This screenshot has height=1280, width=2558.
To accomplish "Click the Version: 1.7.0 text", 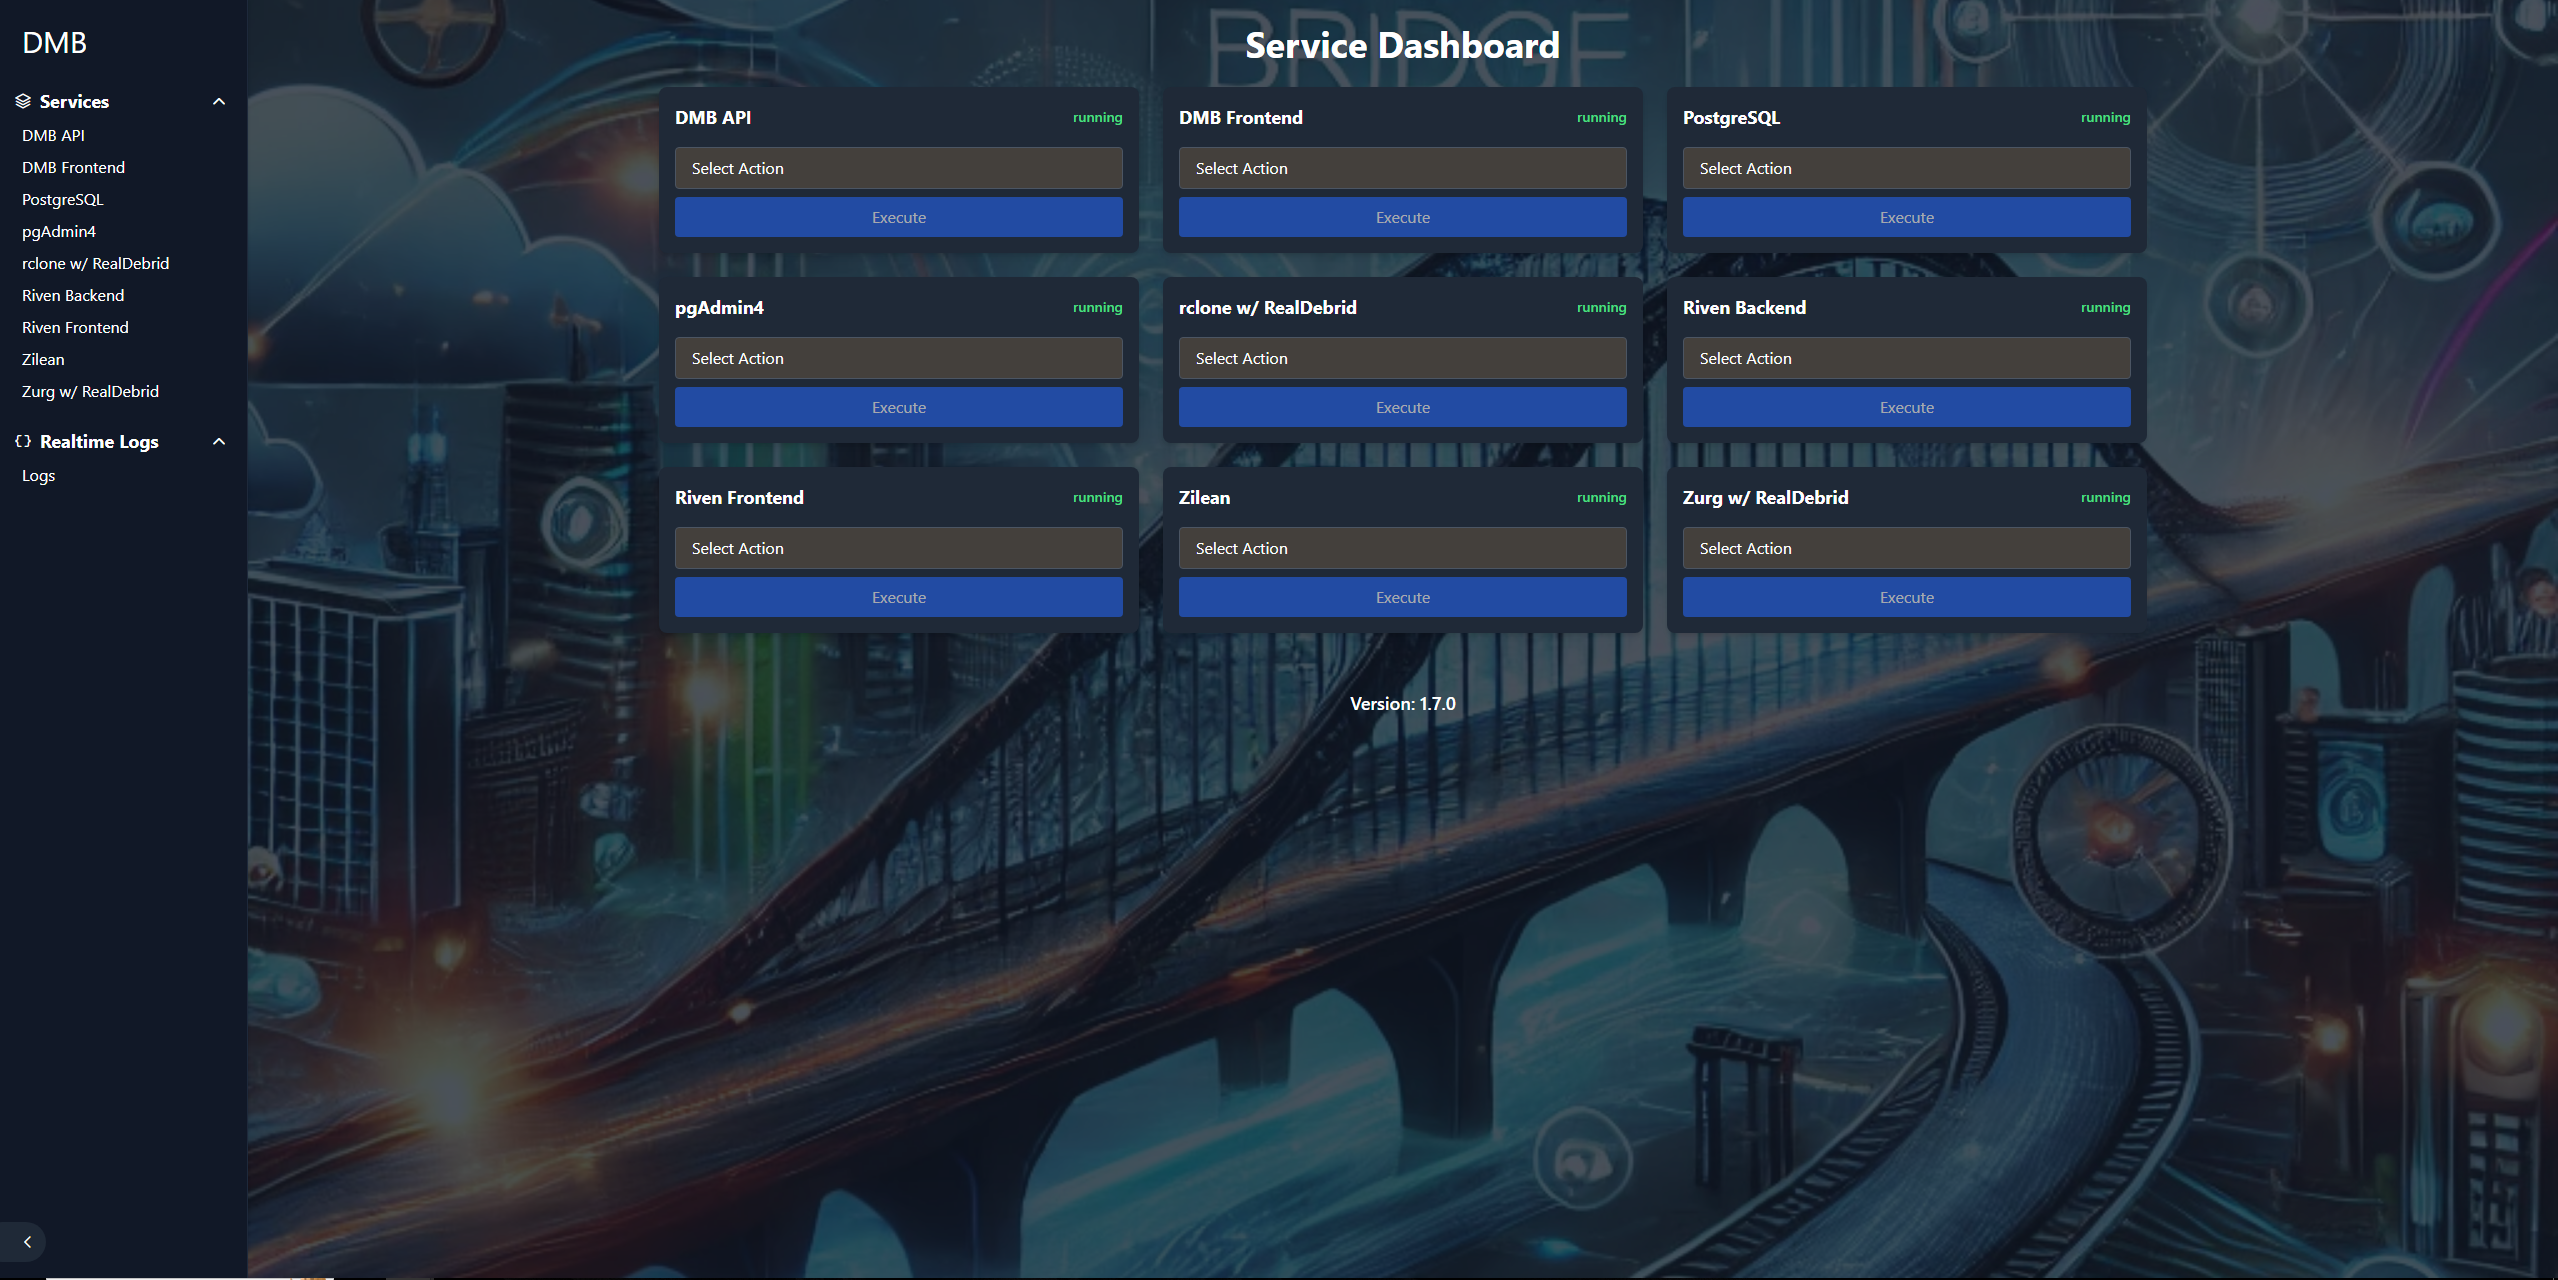I will [1402, 703].
